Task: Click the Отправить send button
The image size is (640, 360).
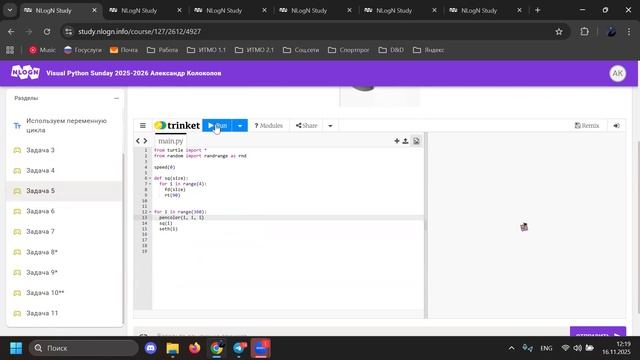Action: 598,332
